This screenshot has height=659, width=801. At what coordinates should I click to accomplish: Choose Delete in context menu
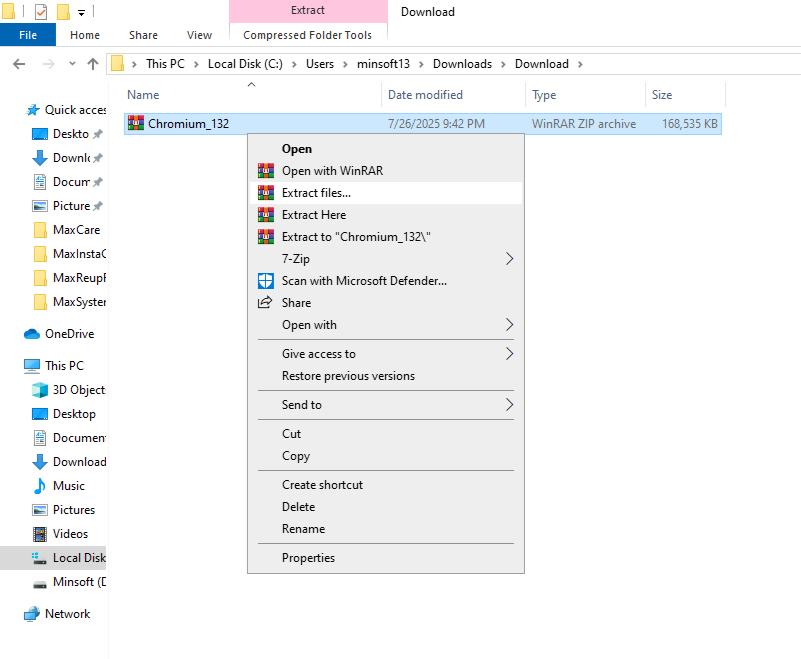point(386,507)
